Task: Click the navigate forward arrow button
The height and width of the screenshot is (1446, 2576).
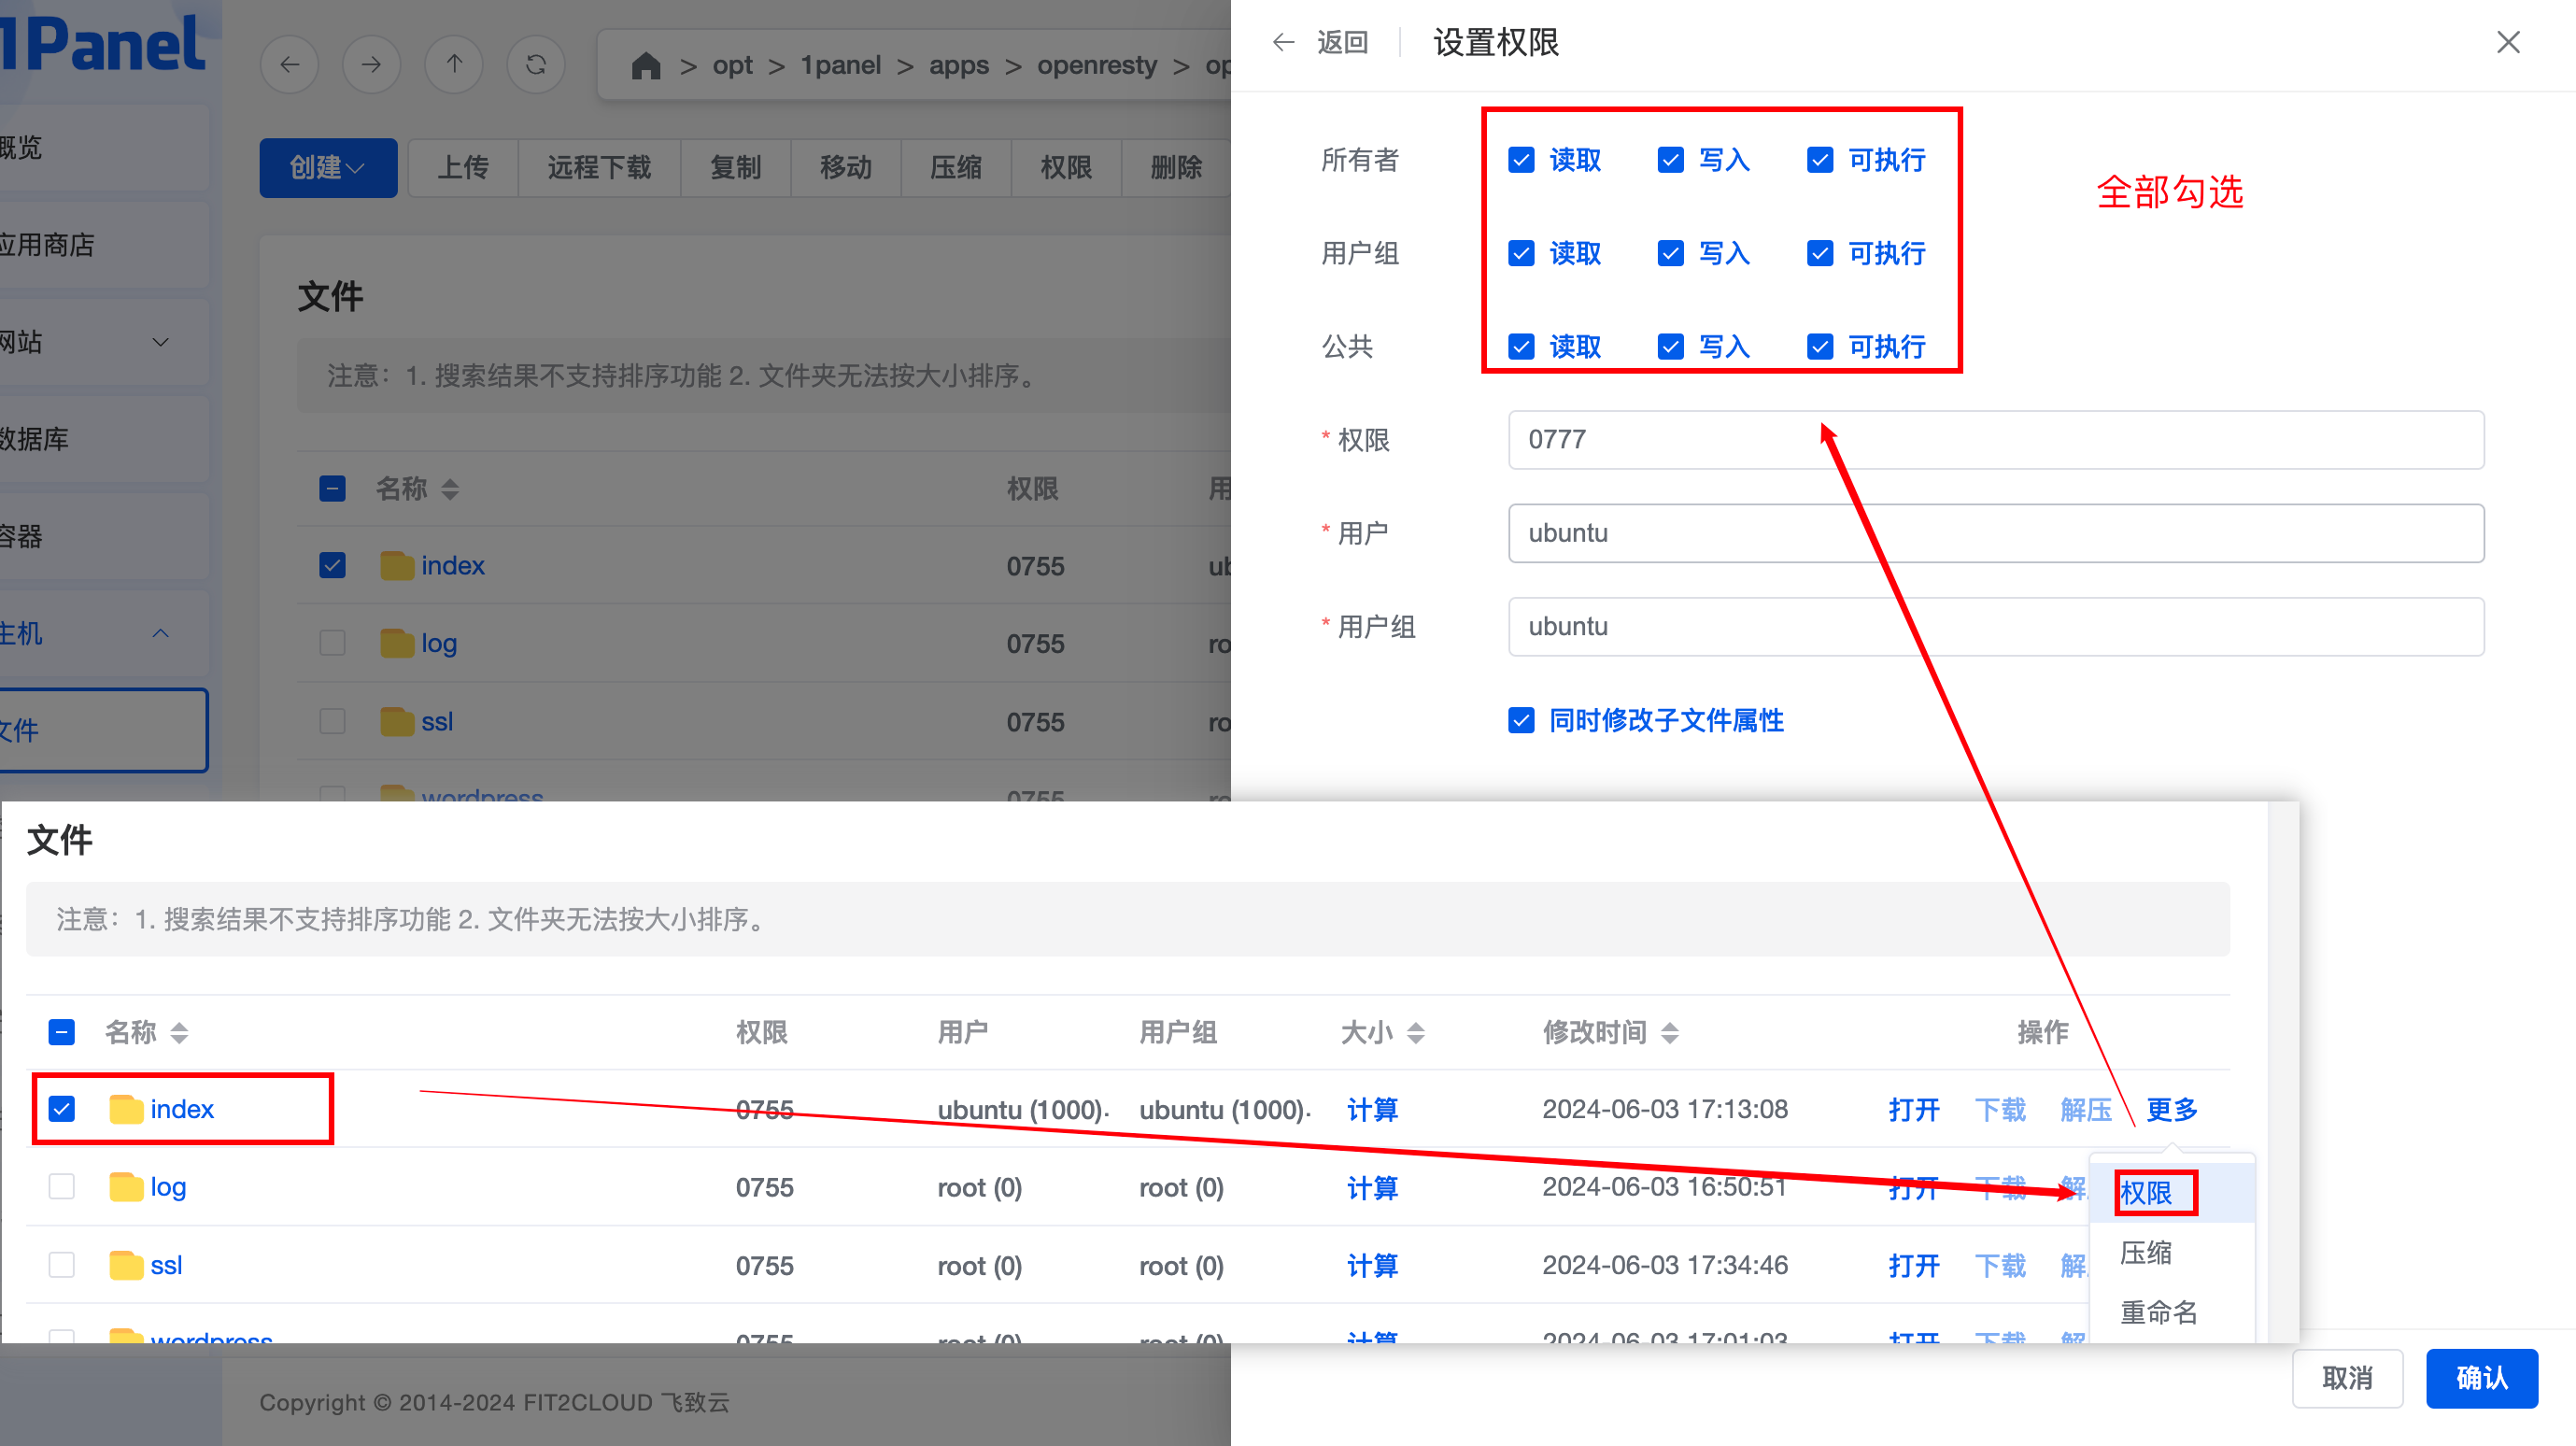Action: (372, 65)
